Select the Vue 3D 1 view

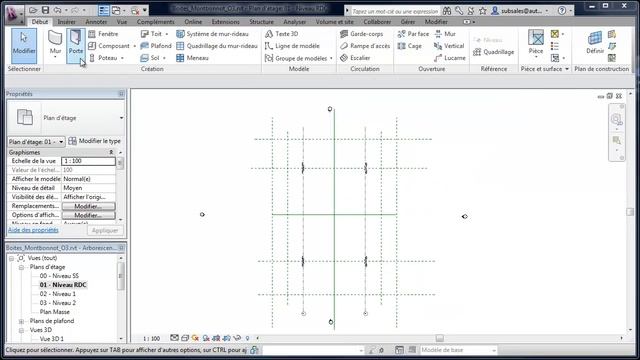pyautogui.click(x=51, y=339)
